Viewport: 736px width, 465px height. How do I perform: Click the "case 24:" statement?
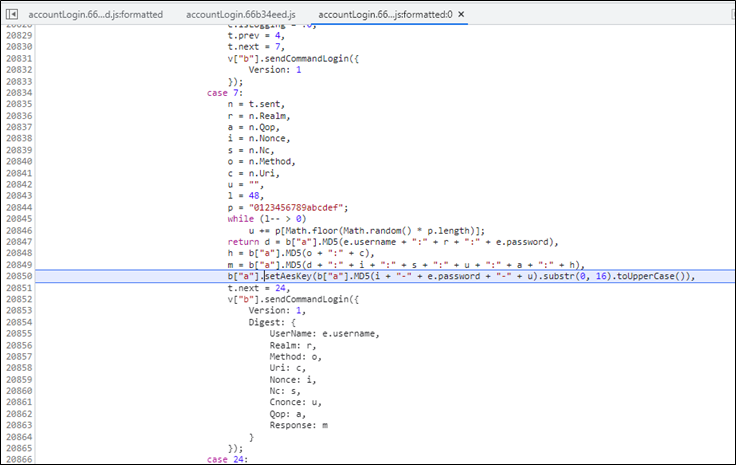pos(227,459)
